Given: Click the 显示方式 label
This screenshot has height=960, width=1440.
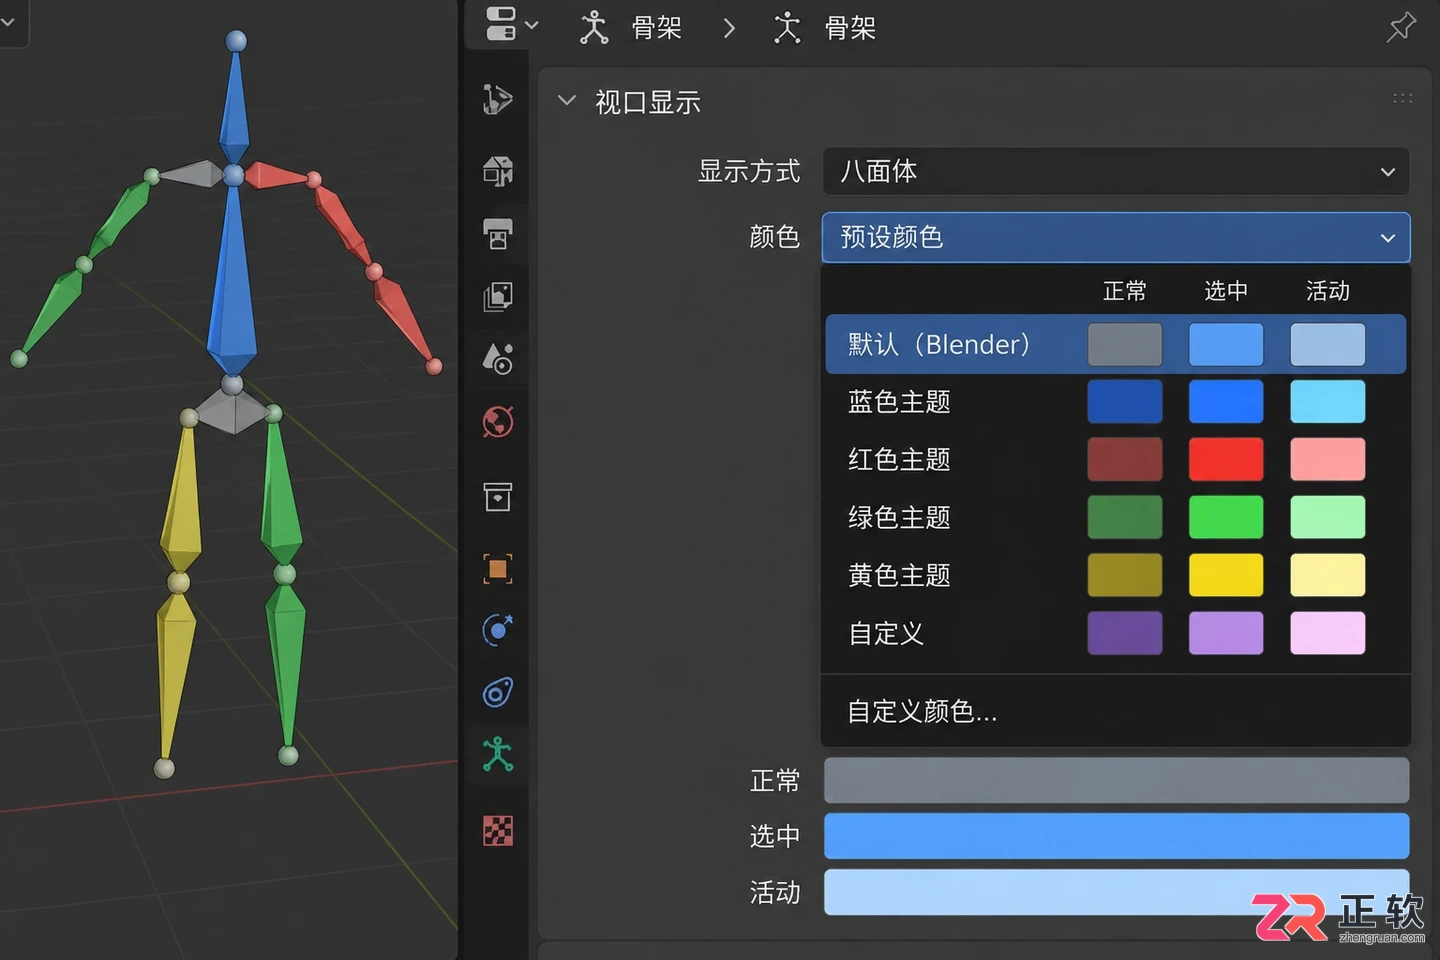Looking at the screenshot, I should pos(749,172).
